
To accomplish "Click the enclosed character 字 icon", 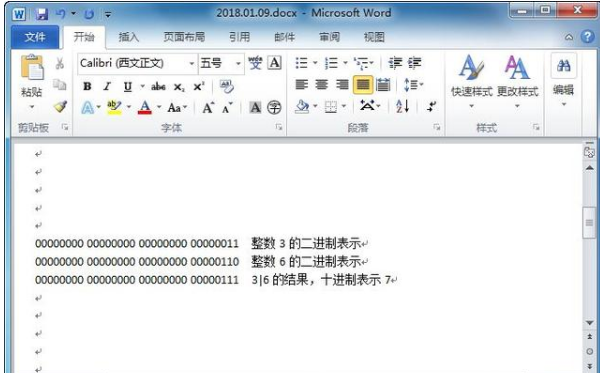I will point(274,108).
